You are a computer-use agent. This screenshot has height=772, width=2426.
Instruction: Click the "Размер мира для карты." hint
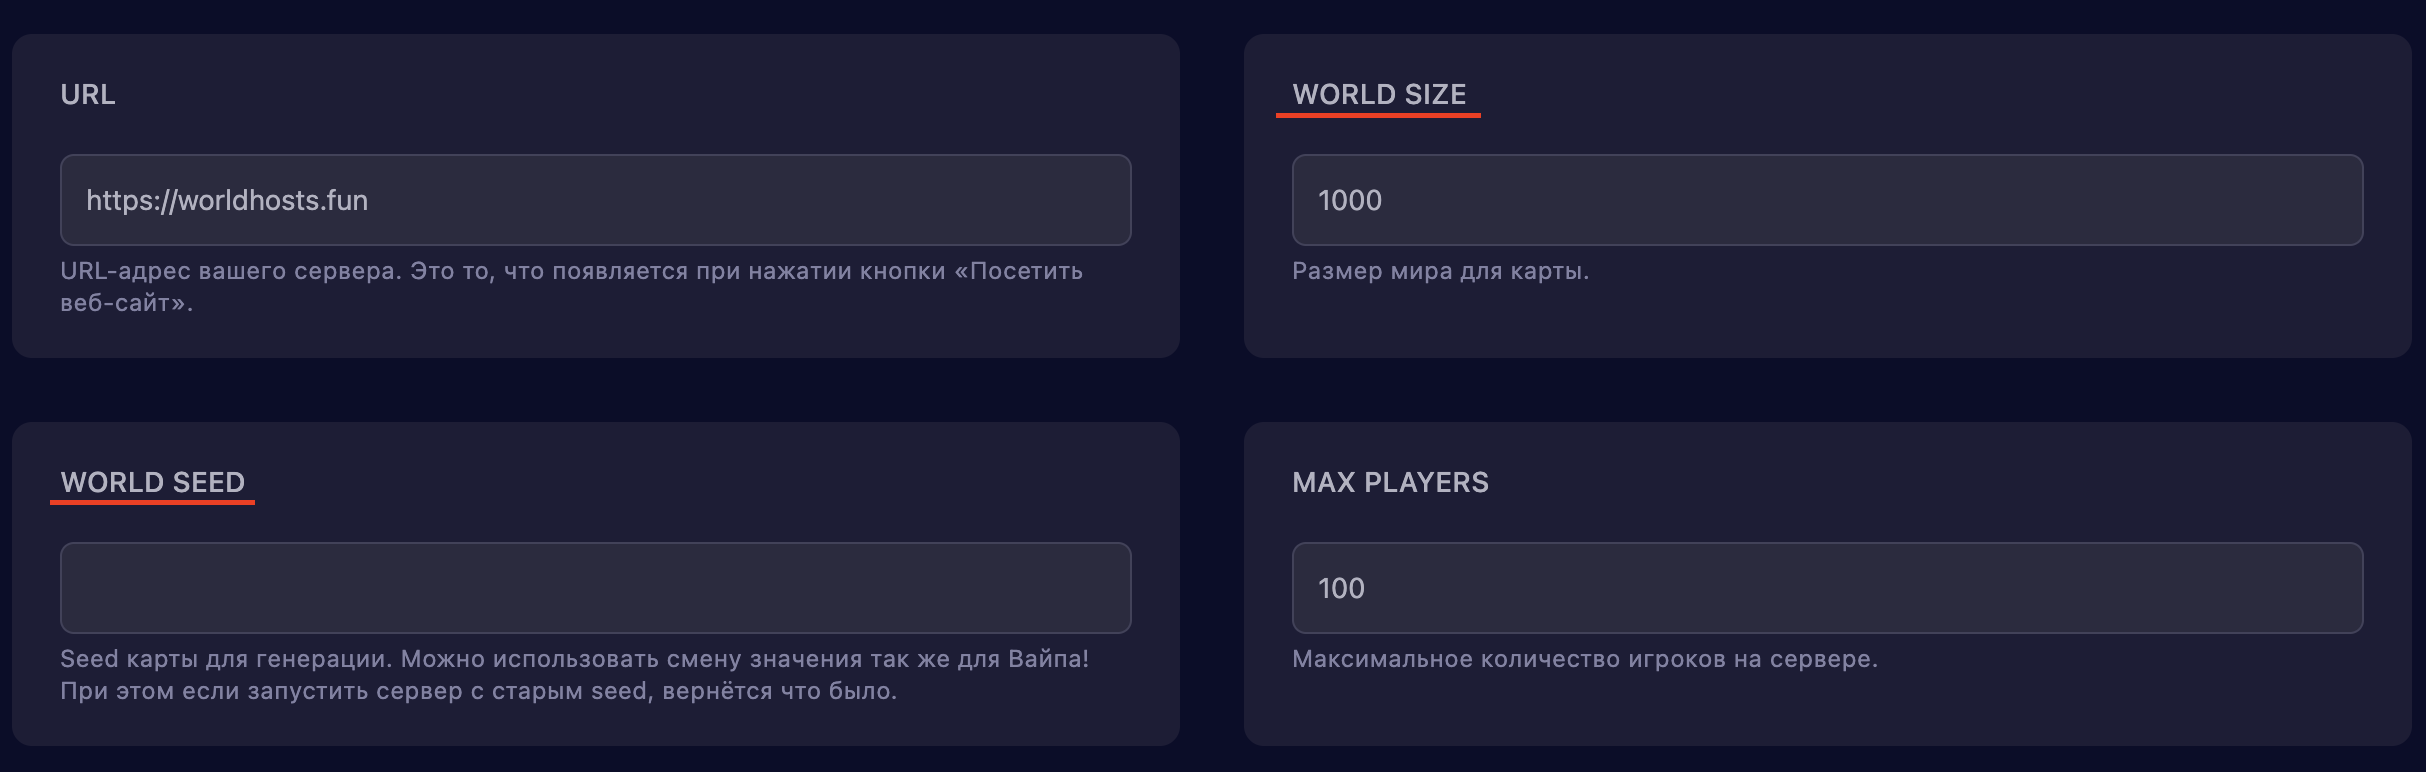1440,271
